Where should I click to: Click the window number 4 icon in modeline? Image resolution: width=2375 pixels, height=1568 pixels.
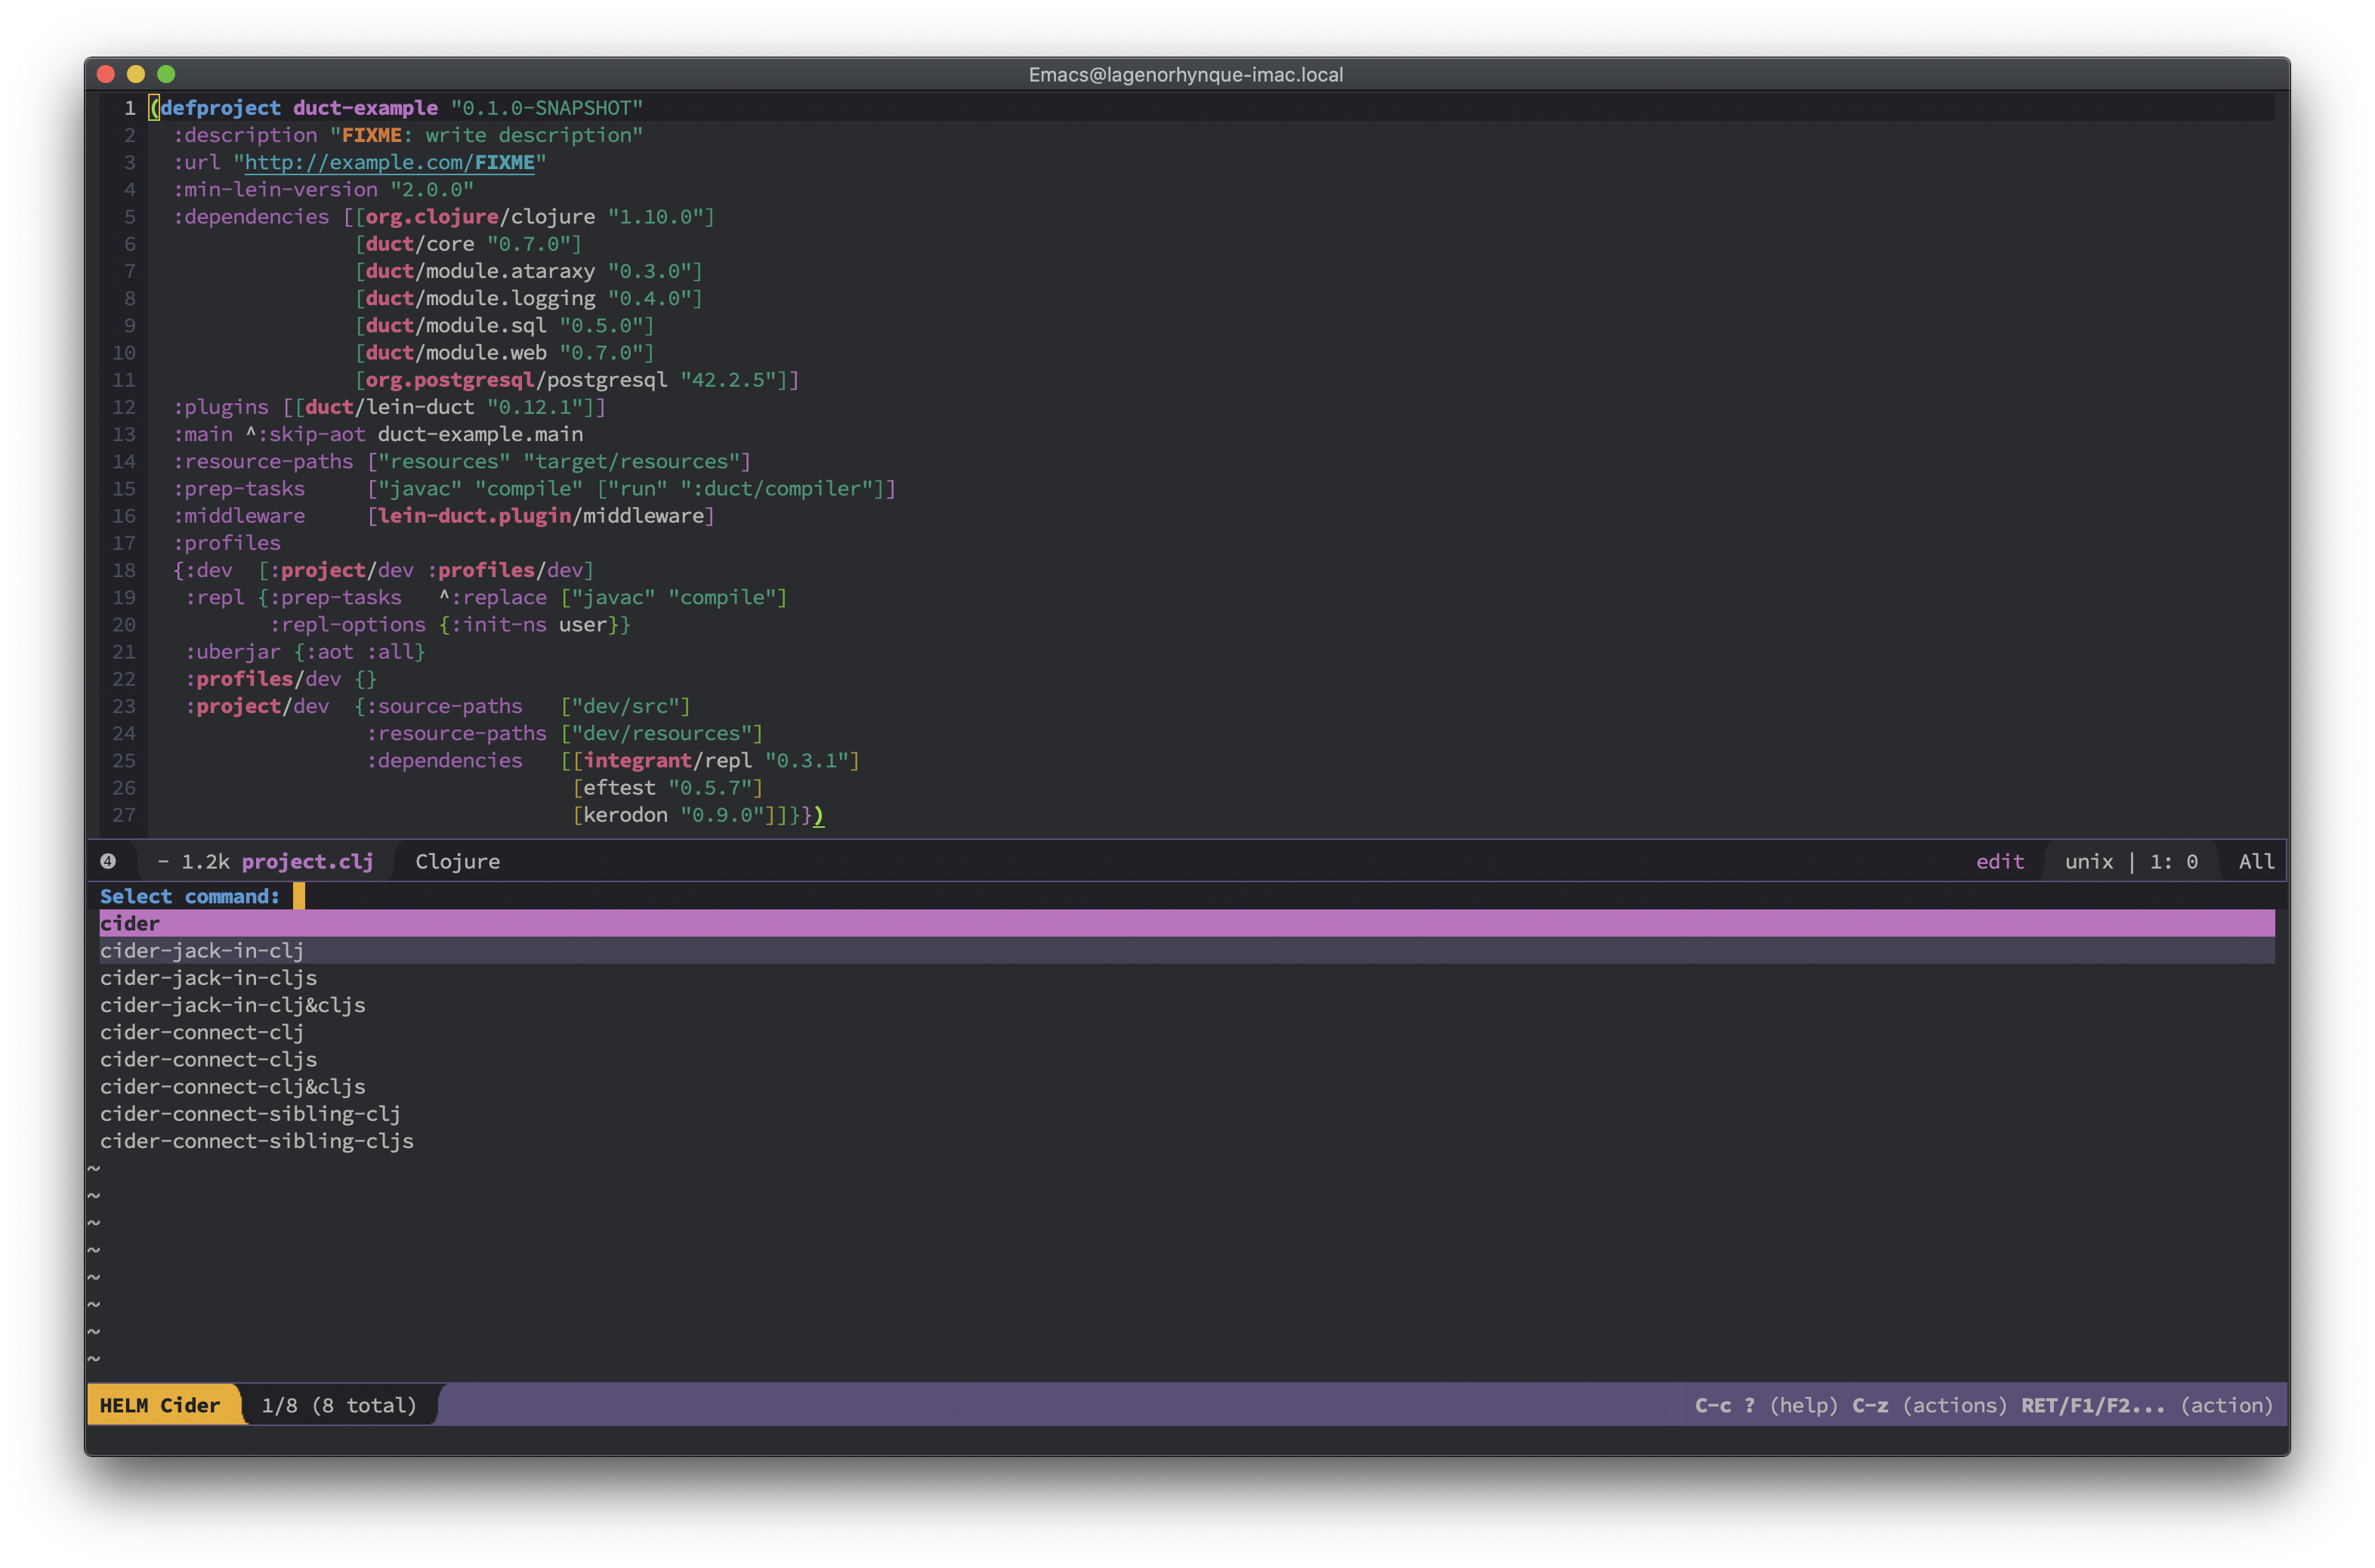[108, 861]
